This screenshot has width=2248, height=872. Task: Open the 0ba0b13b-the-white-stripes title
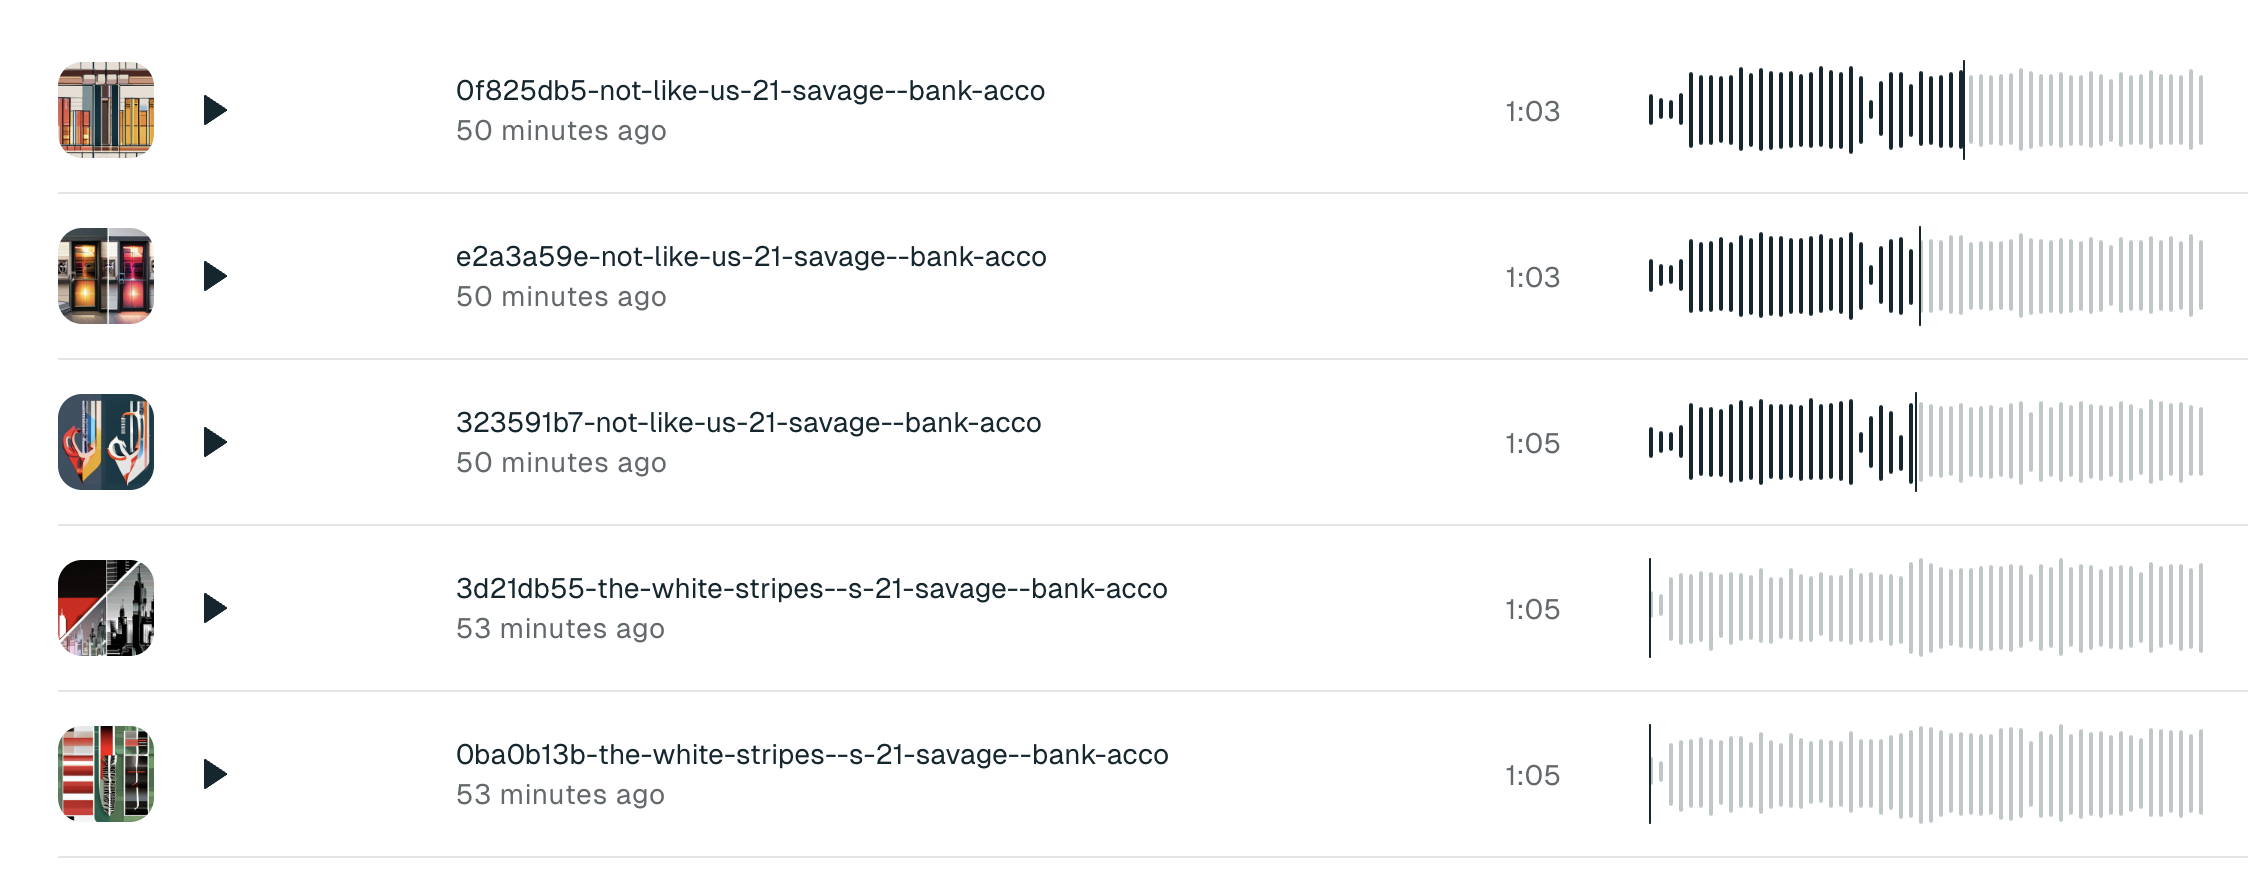tap(811, 755)
